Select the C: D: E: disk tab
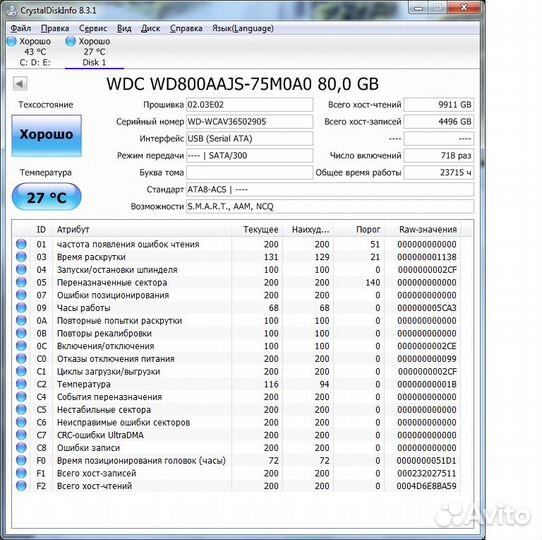 35,52
